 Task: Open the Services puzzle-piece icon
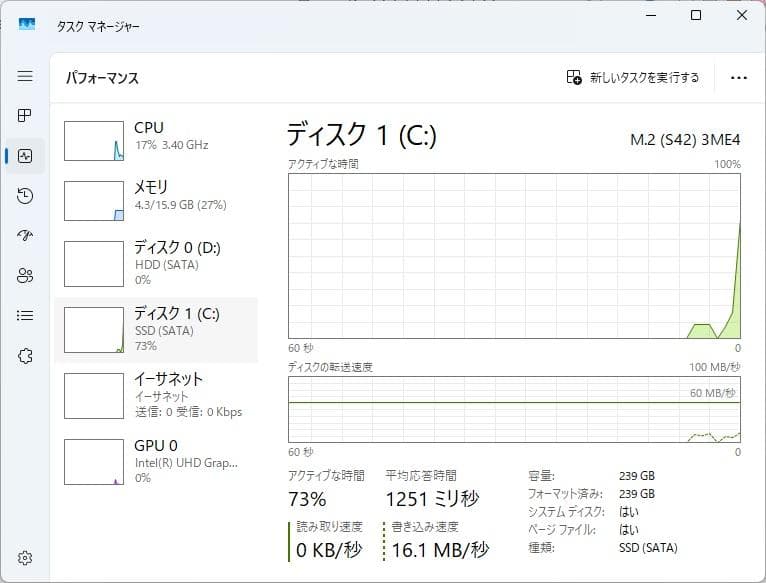click(x=25, y=356)
